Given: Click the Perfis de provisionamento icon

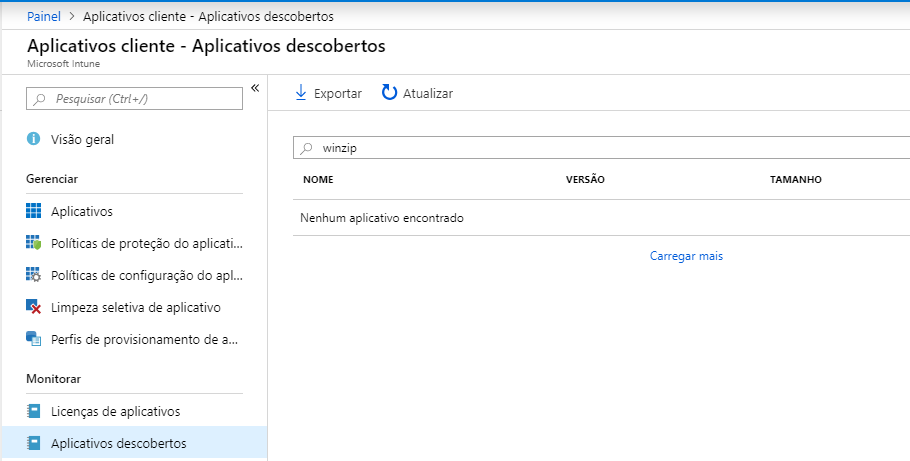Looking at the screenshot, I should click(33, 339).
